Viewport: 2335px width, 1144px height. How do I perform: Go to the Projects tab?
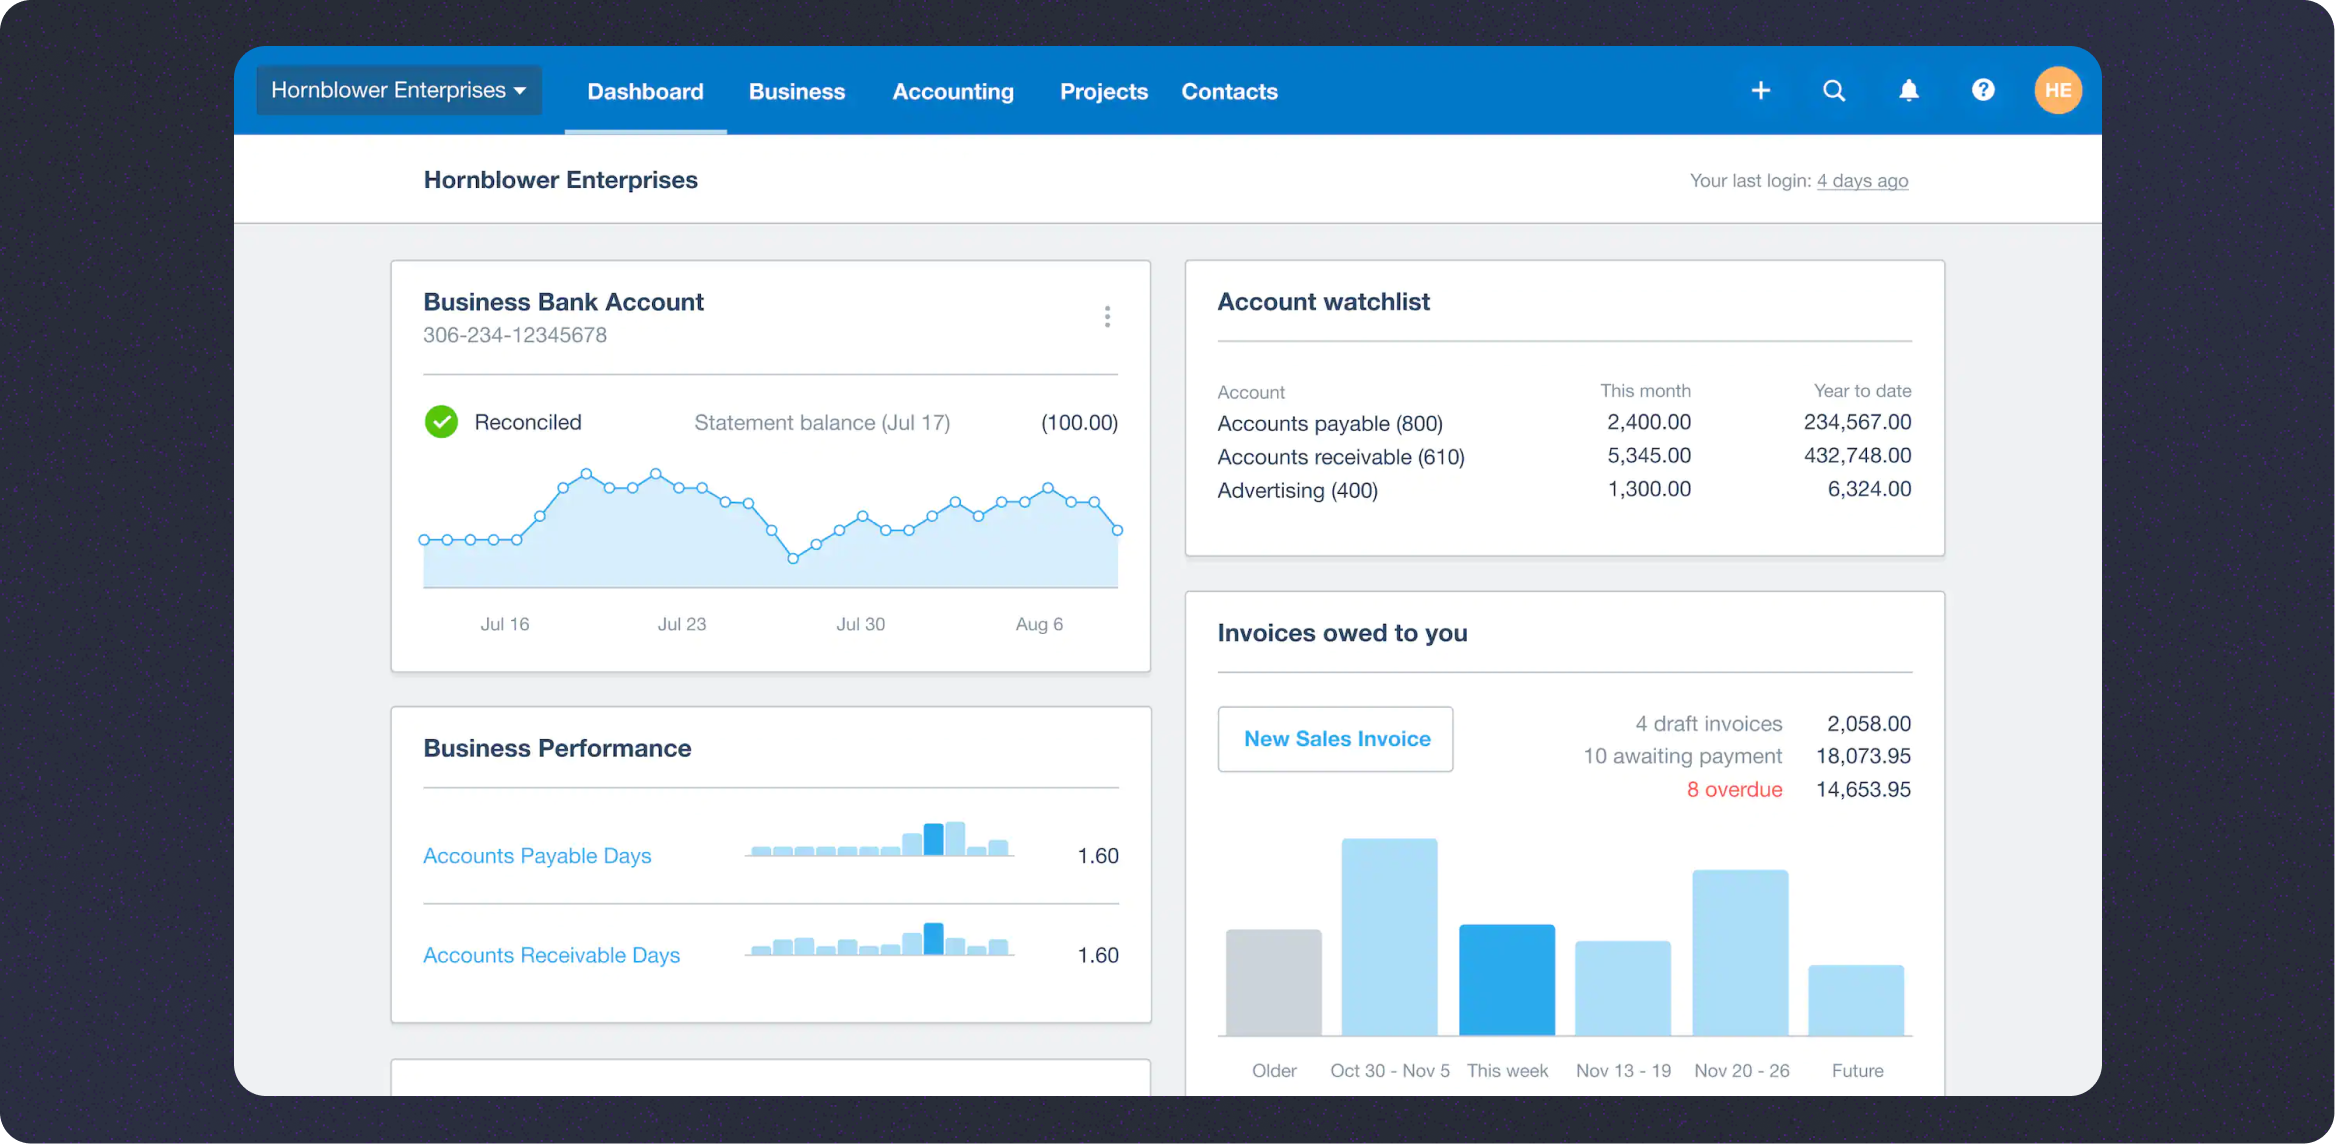tap(1104, 92)
